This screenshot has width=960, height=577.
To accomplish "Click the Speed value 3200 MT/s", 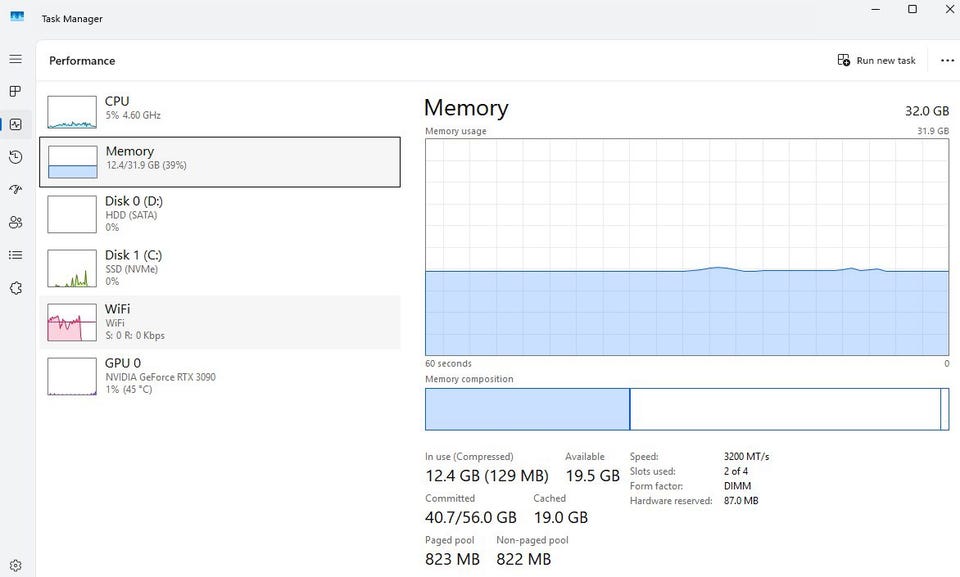I will (746, 456).
